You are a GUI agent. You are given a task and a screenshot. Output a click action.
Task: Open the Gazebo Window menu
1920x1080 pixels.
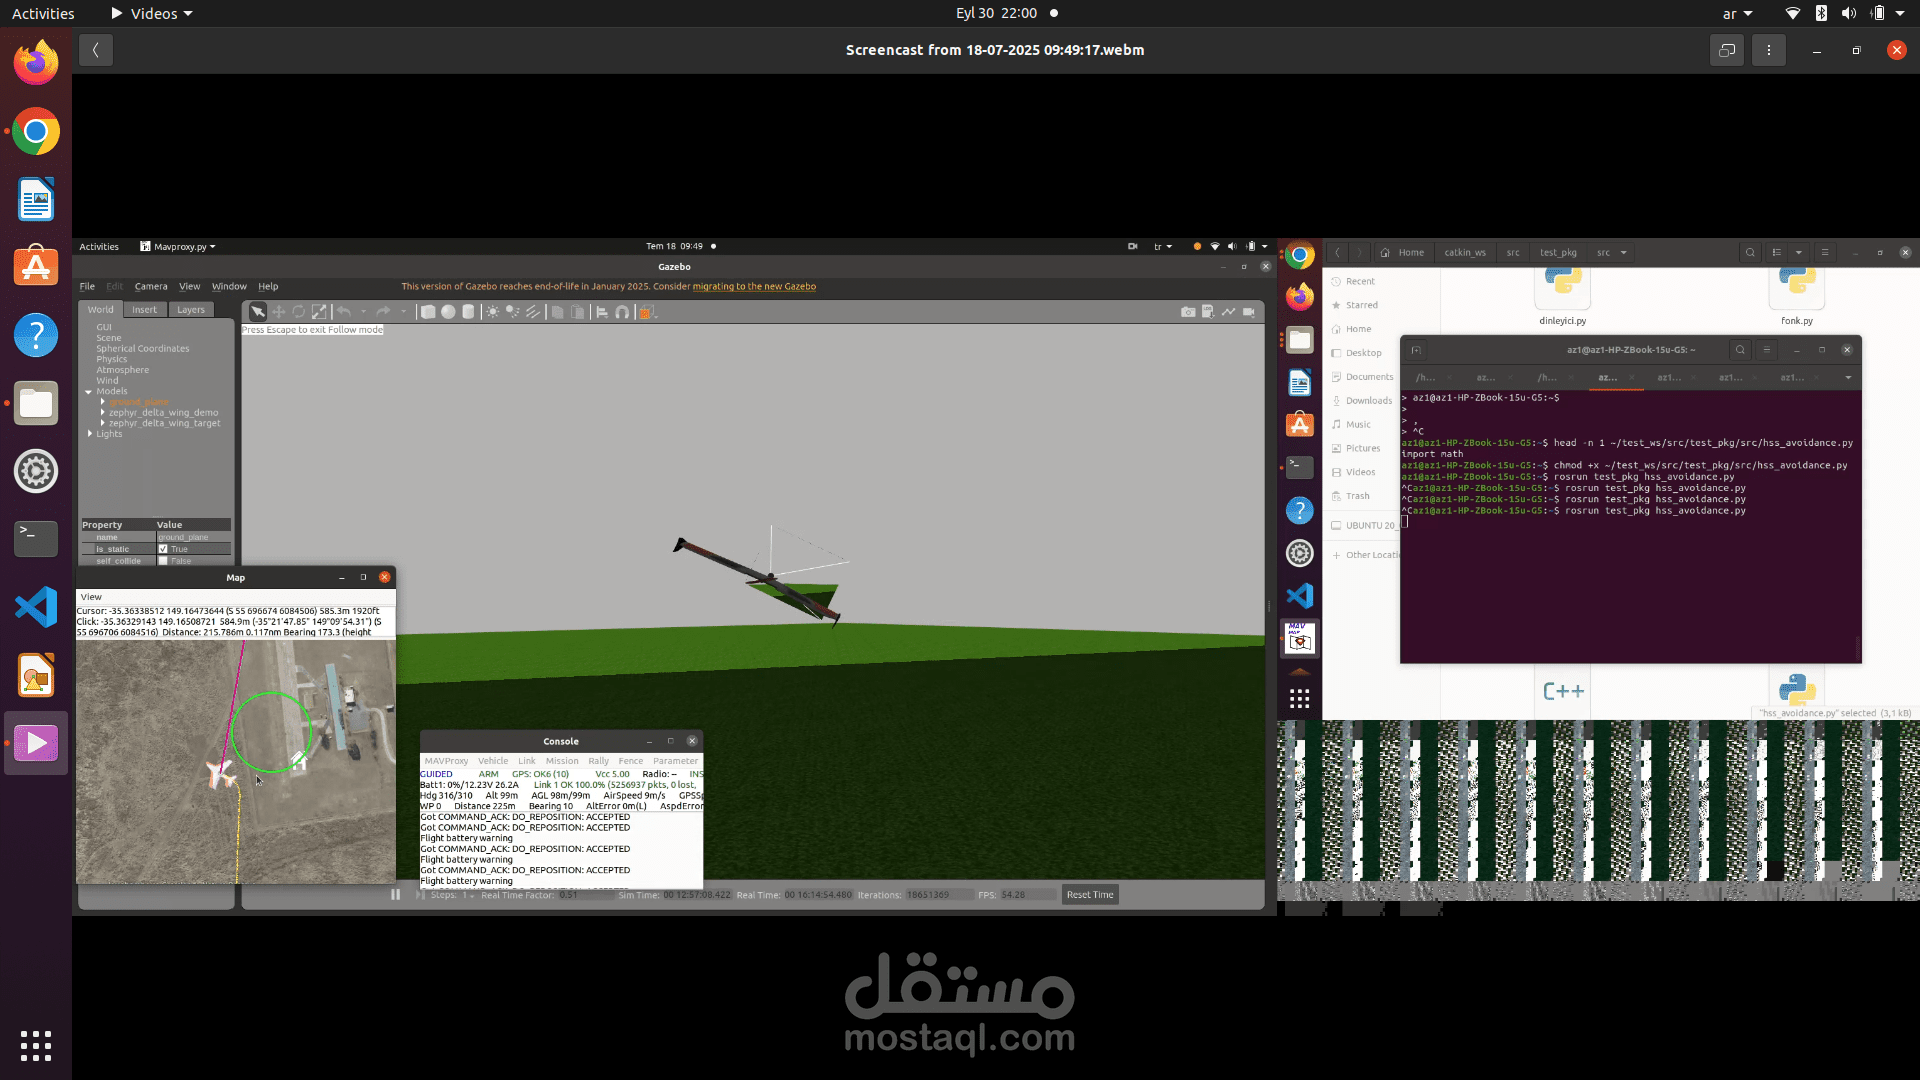click(229, 286)
